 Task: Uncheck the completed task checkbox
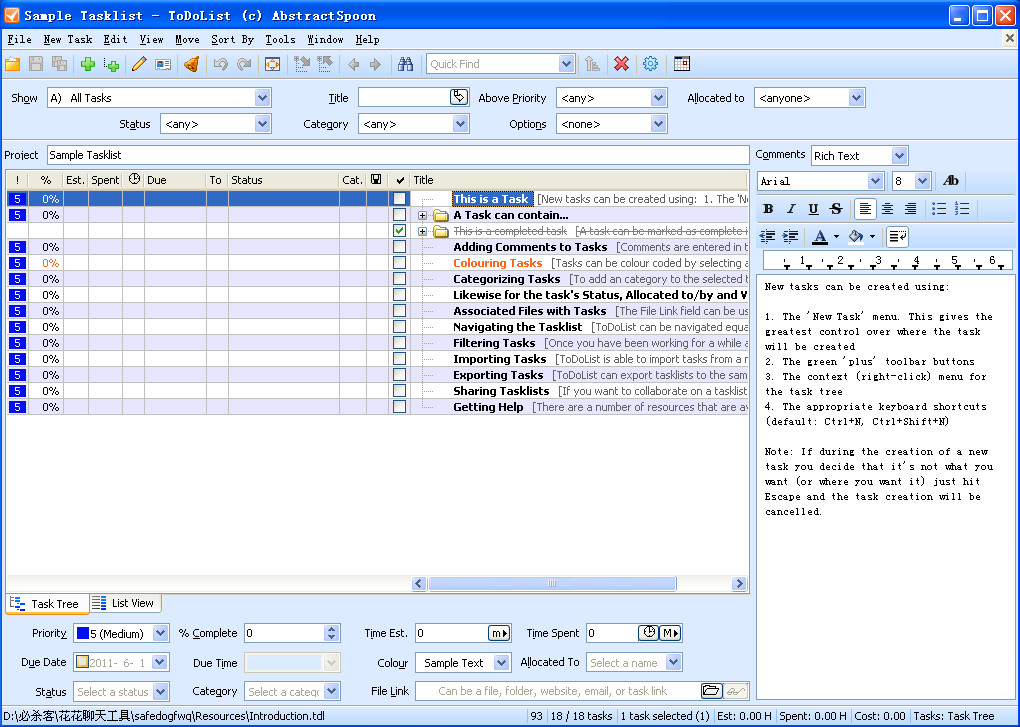point(399,231)
